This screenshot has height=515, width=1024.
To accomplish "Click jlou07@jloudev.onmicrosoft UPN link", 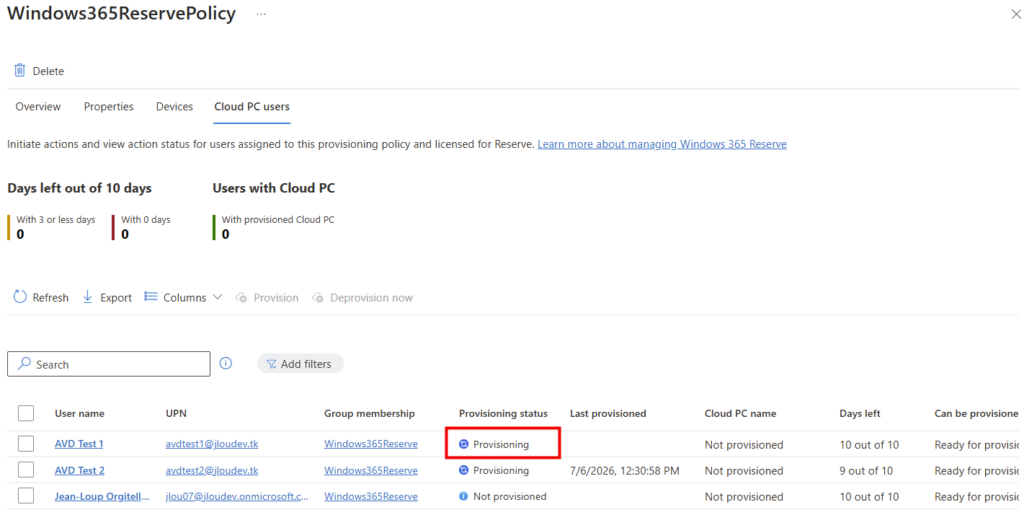I will click(x=237, y=497).
